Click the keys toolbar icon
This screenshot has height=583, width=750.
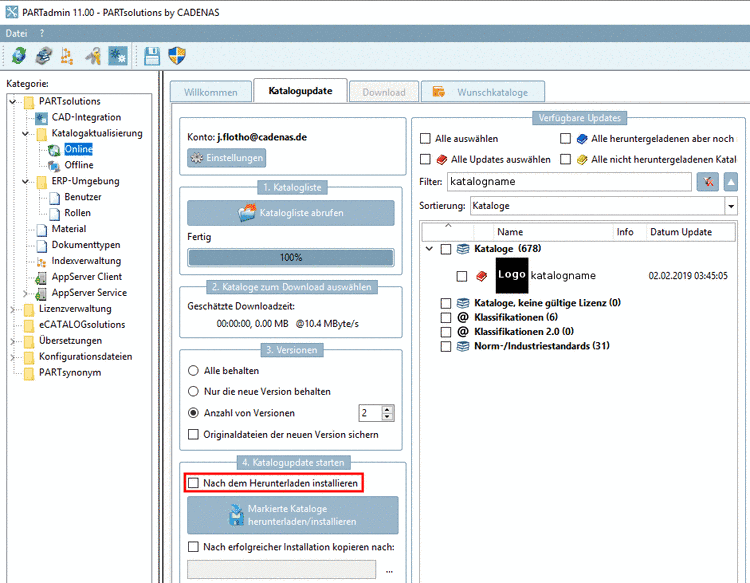[93, 56]
